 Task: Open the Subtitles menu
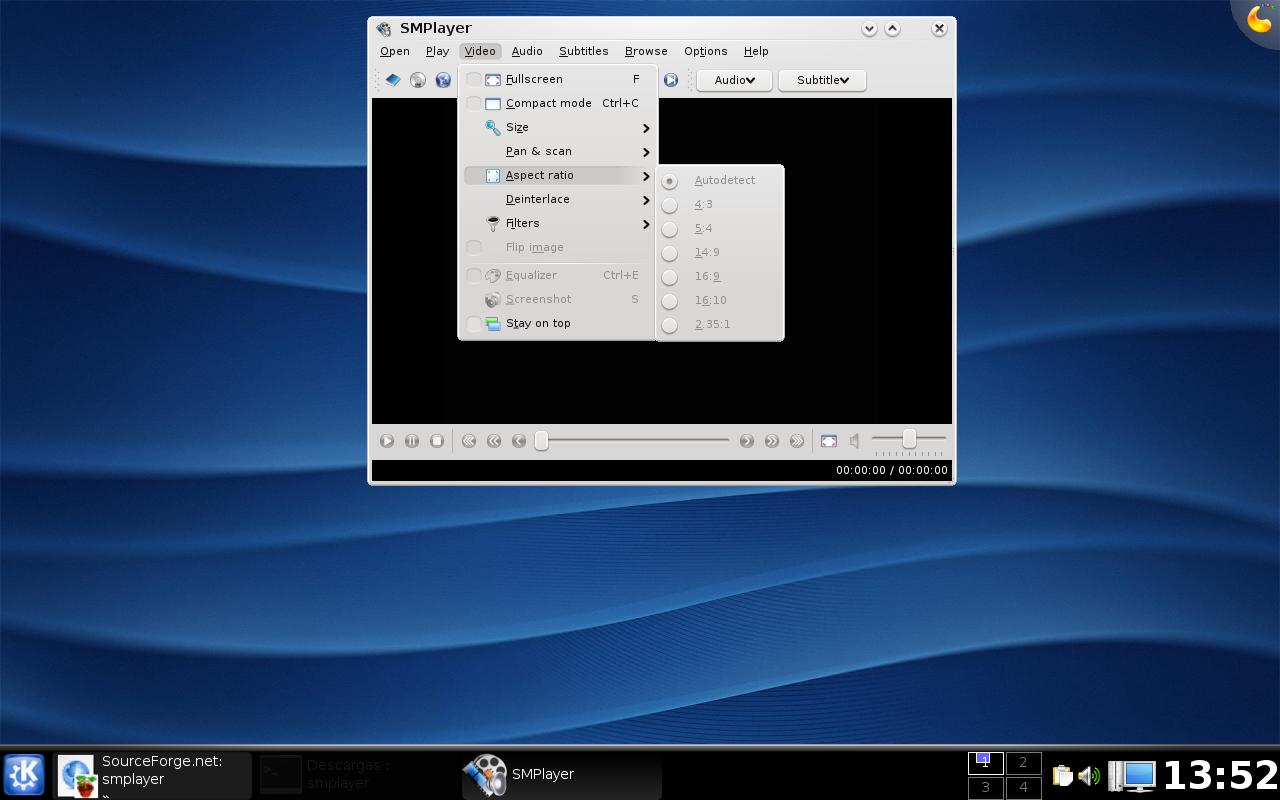point(584,51)
